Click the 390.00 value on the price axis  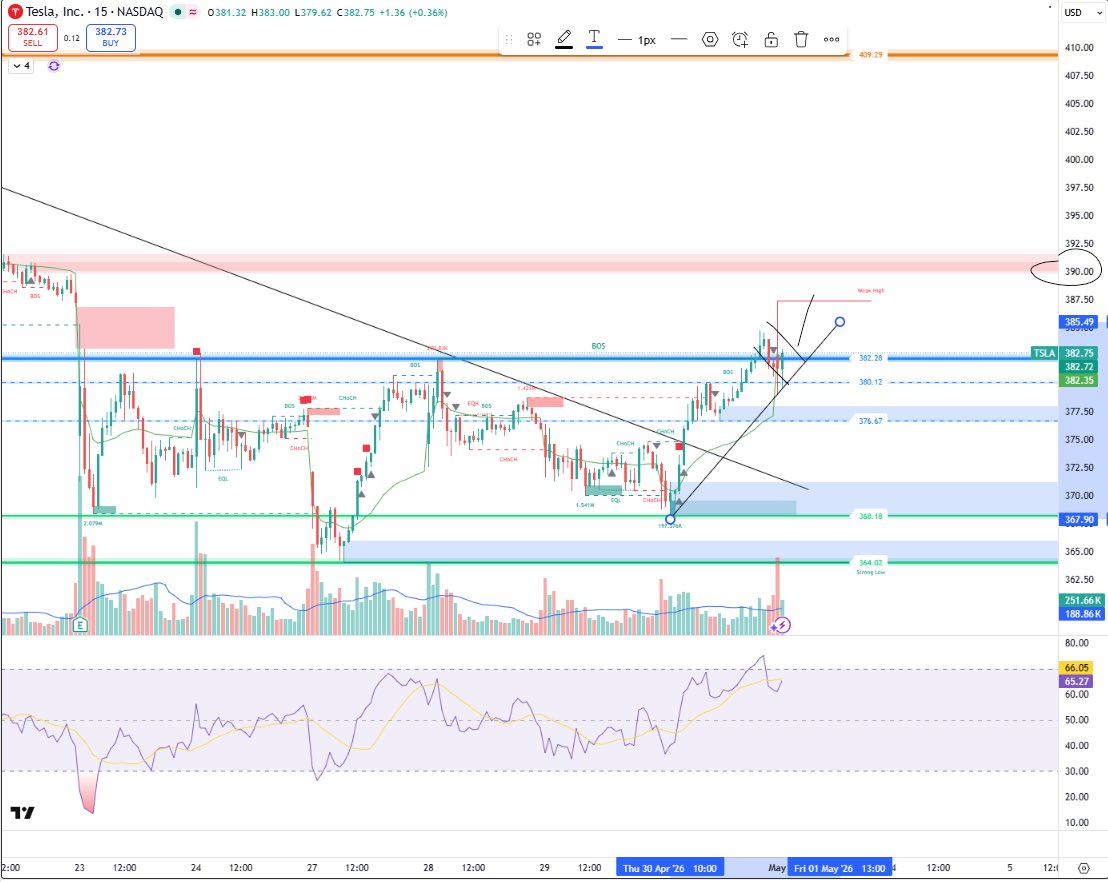click(x=1079, y=271)
